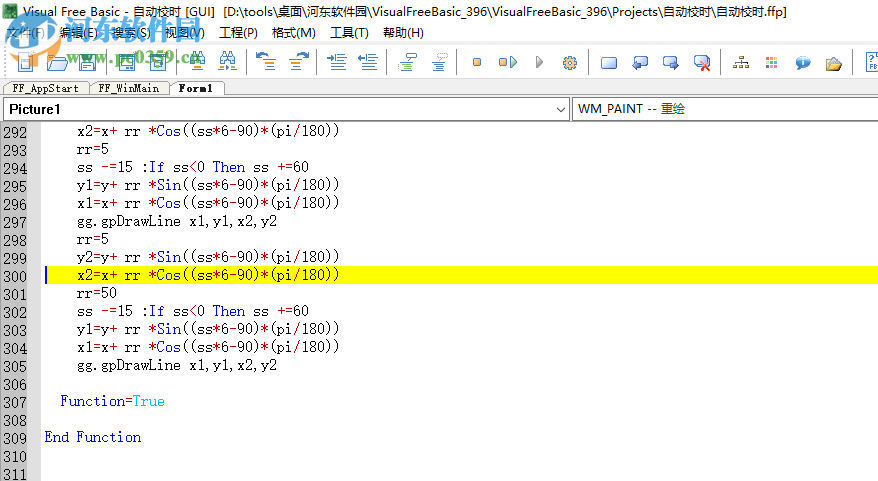Click the gray Run arrow icon
Viewport: 878px width, 481px height.
pos(539,62)
